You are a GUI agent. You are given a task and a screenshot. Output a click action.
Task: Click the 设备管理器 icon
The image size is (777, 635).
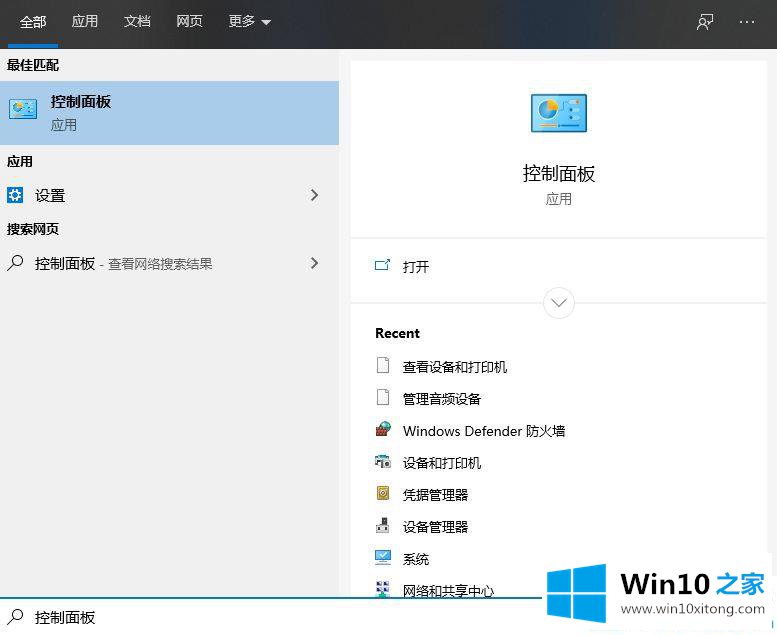[383, 526]
